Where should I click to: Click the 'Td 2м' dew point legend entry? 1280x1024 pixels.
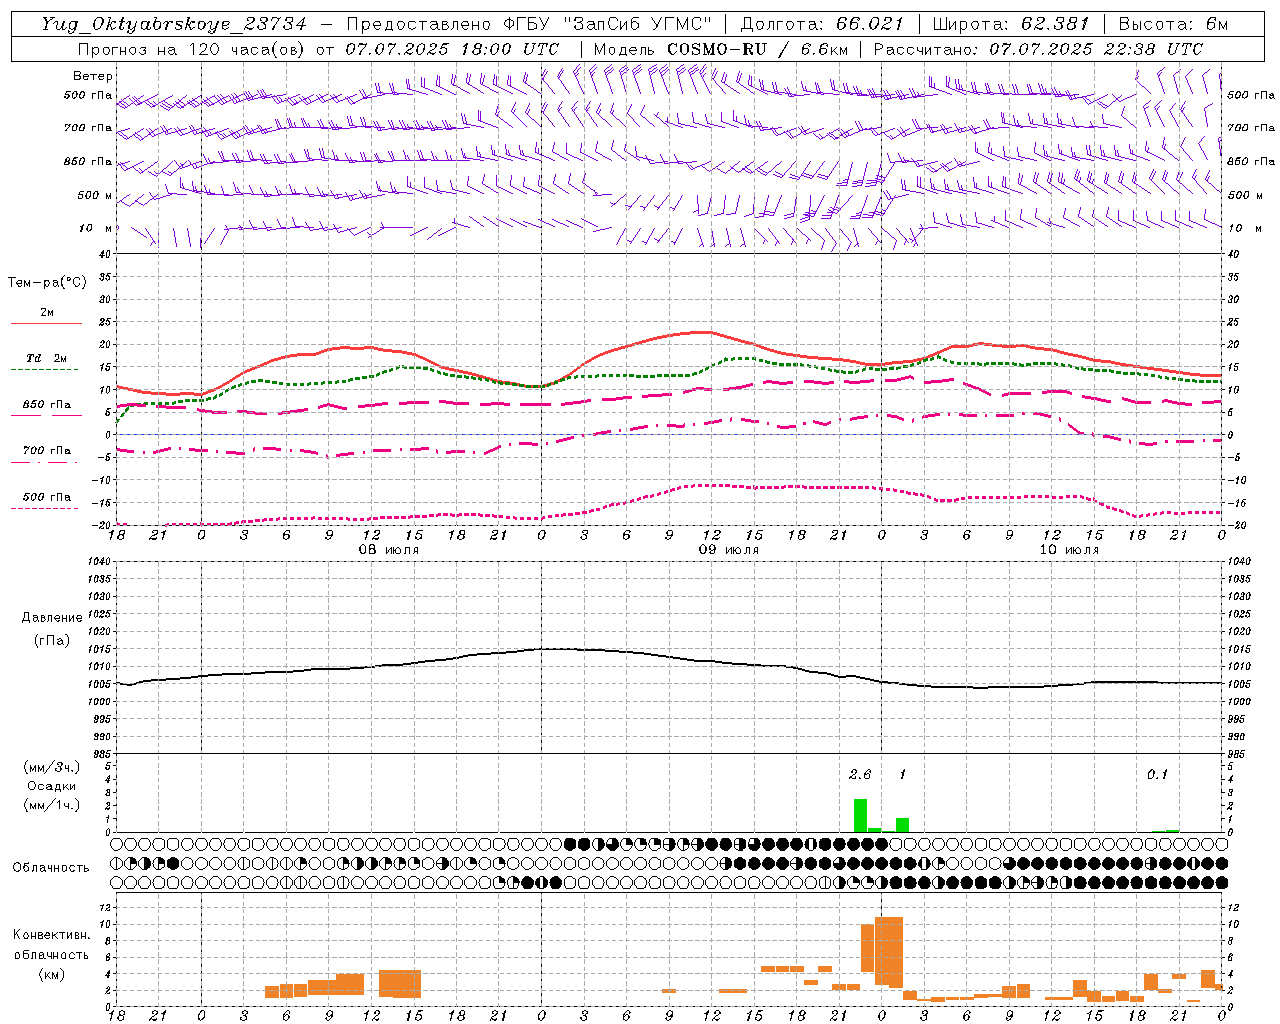46,358
